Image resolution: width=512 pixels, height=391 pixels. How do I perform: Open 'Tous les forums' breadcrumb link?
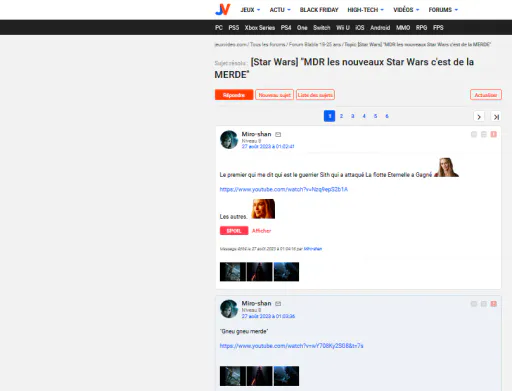[x=268, y=44]
